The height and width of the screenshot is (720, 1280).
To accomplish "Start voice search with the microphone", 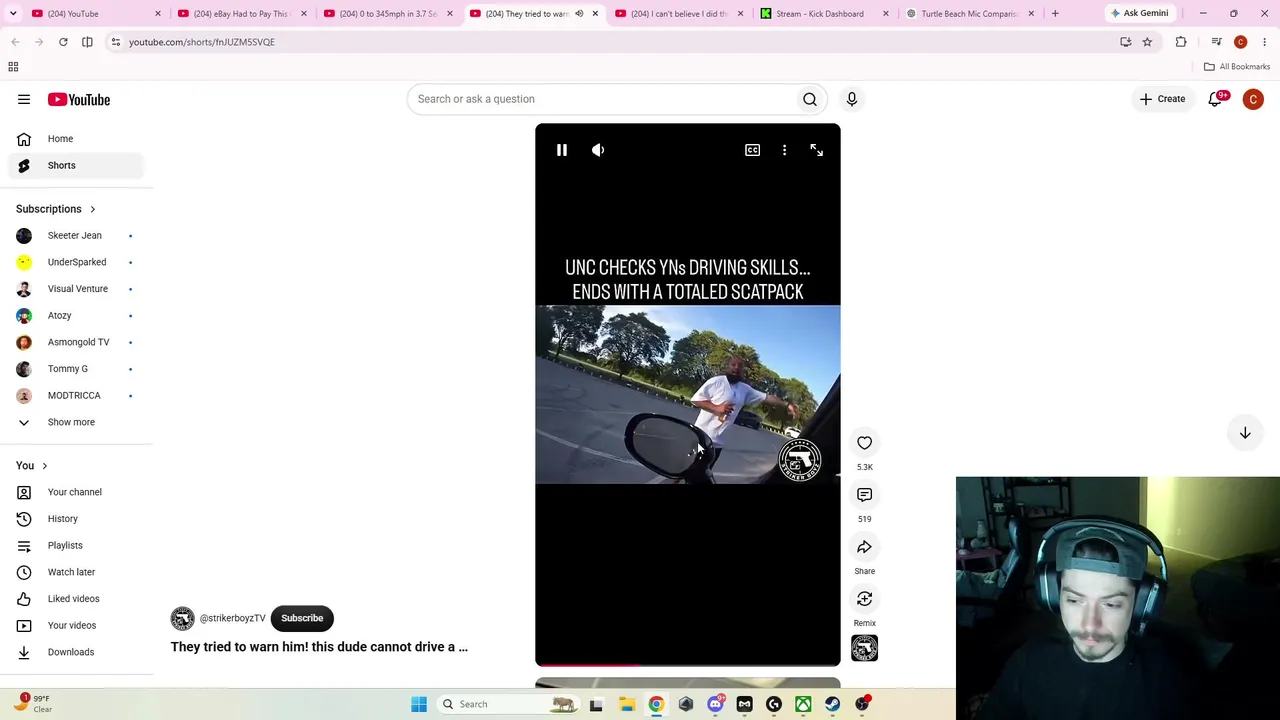I will (852, 99).
